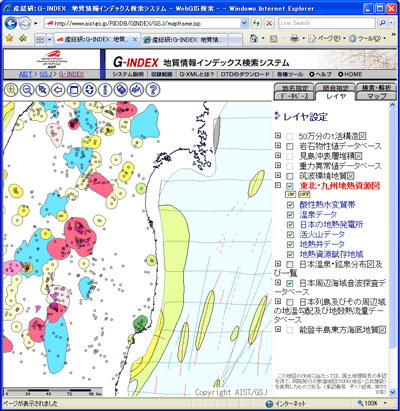The image size is (400, 411).
Task: Click the browser Forward arrow button
Action: [x=24, y=23]
